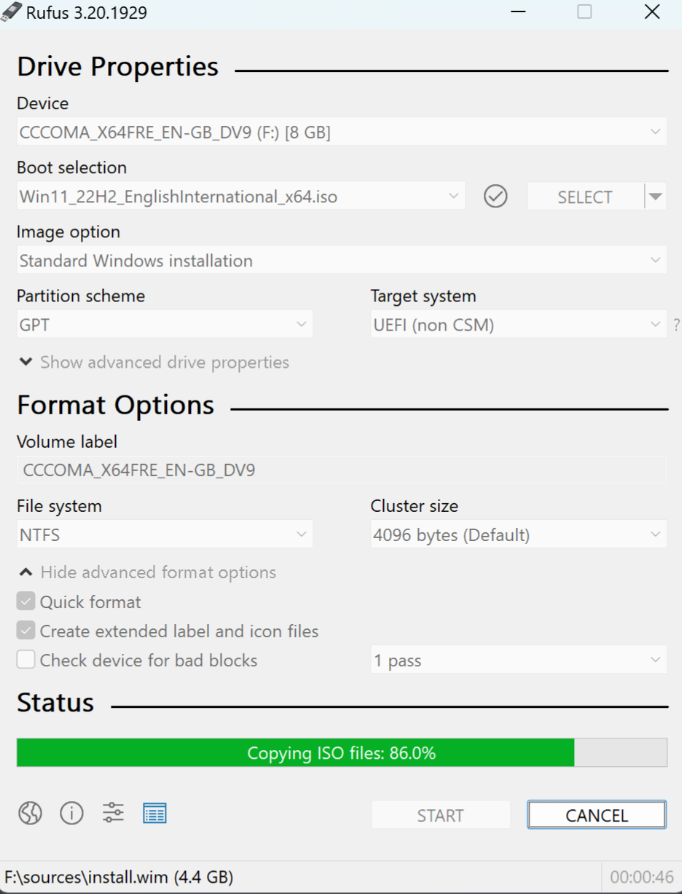Expand the Partition scheme dropdown

click(164, 325)
